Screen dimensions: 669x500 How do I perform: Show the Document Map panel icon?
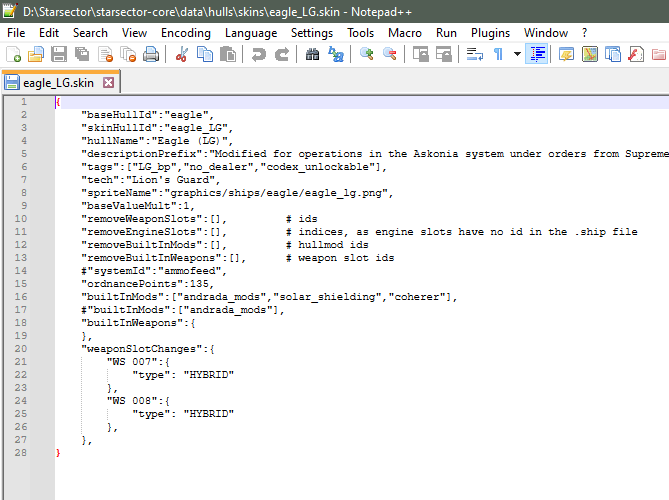(x=590, y=55)
